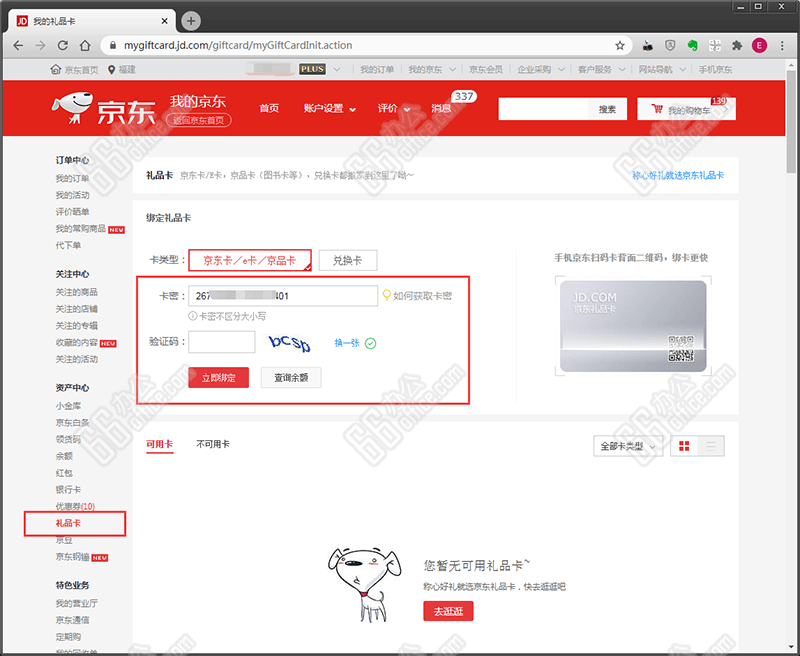800x656 pixels.
Task: Close the 我的礼品卡 tab
Action: click(x=164, y=21)
